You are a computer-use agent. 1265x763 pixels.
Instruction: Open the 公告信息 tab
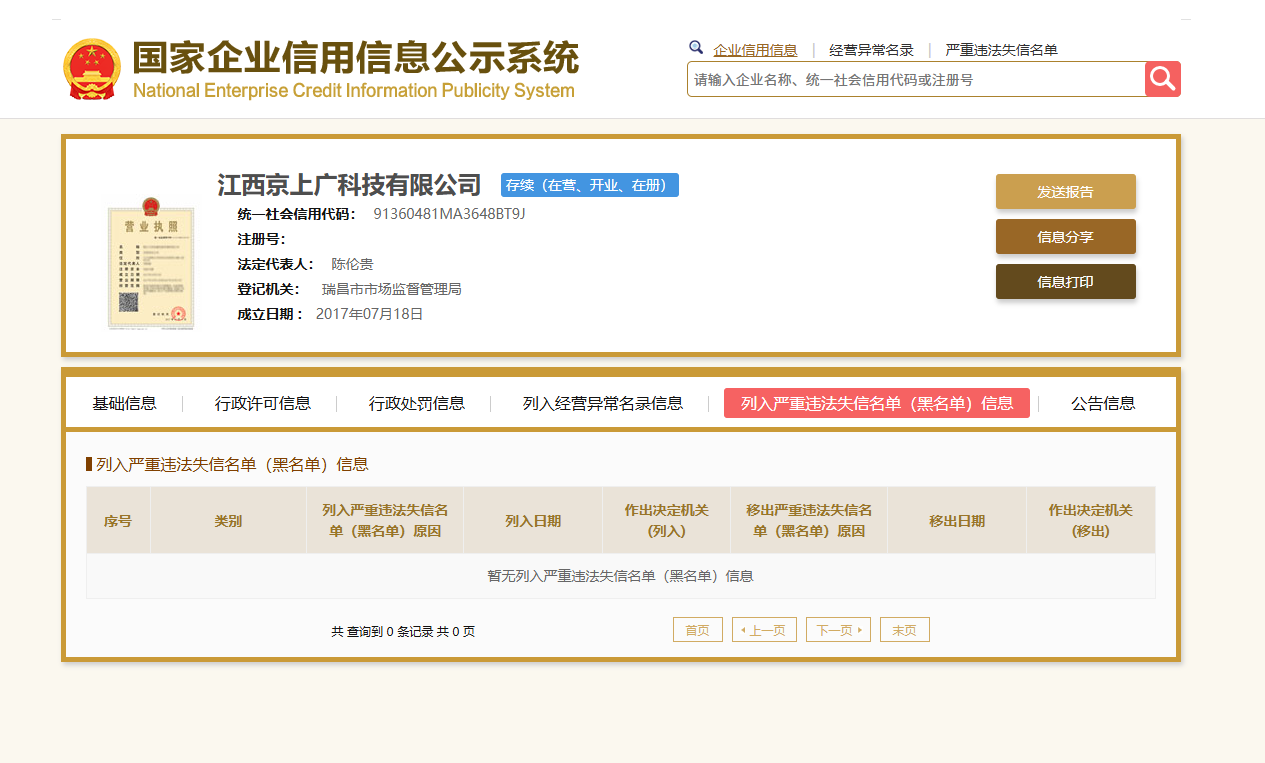coord(1103,404)
